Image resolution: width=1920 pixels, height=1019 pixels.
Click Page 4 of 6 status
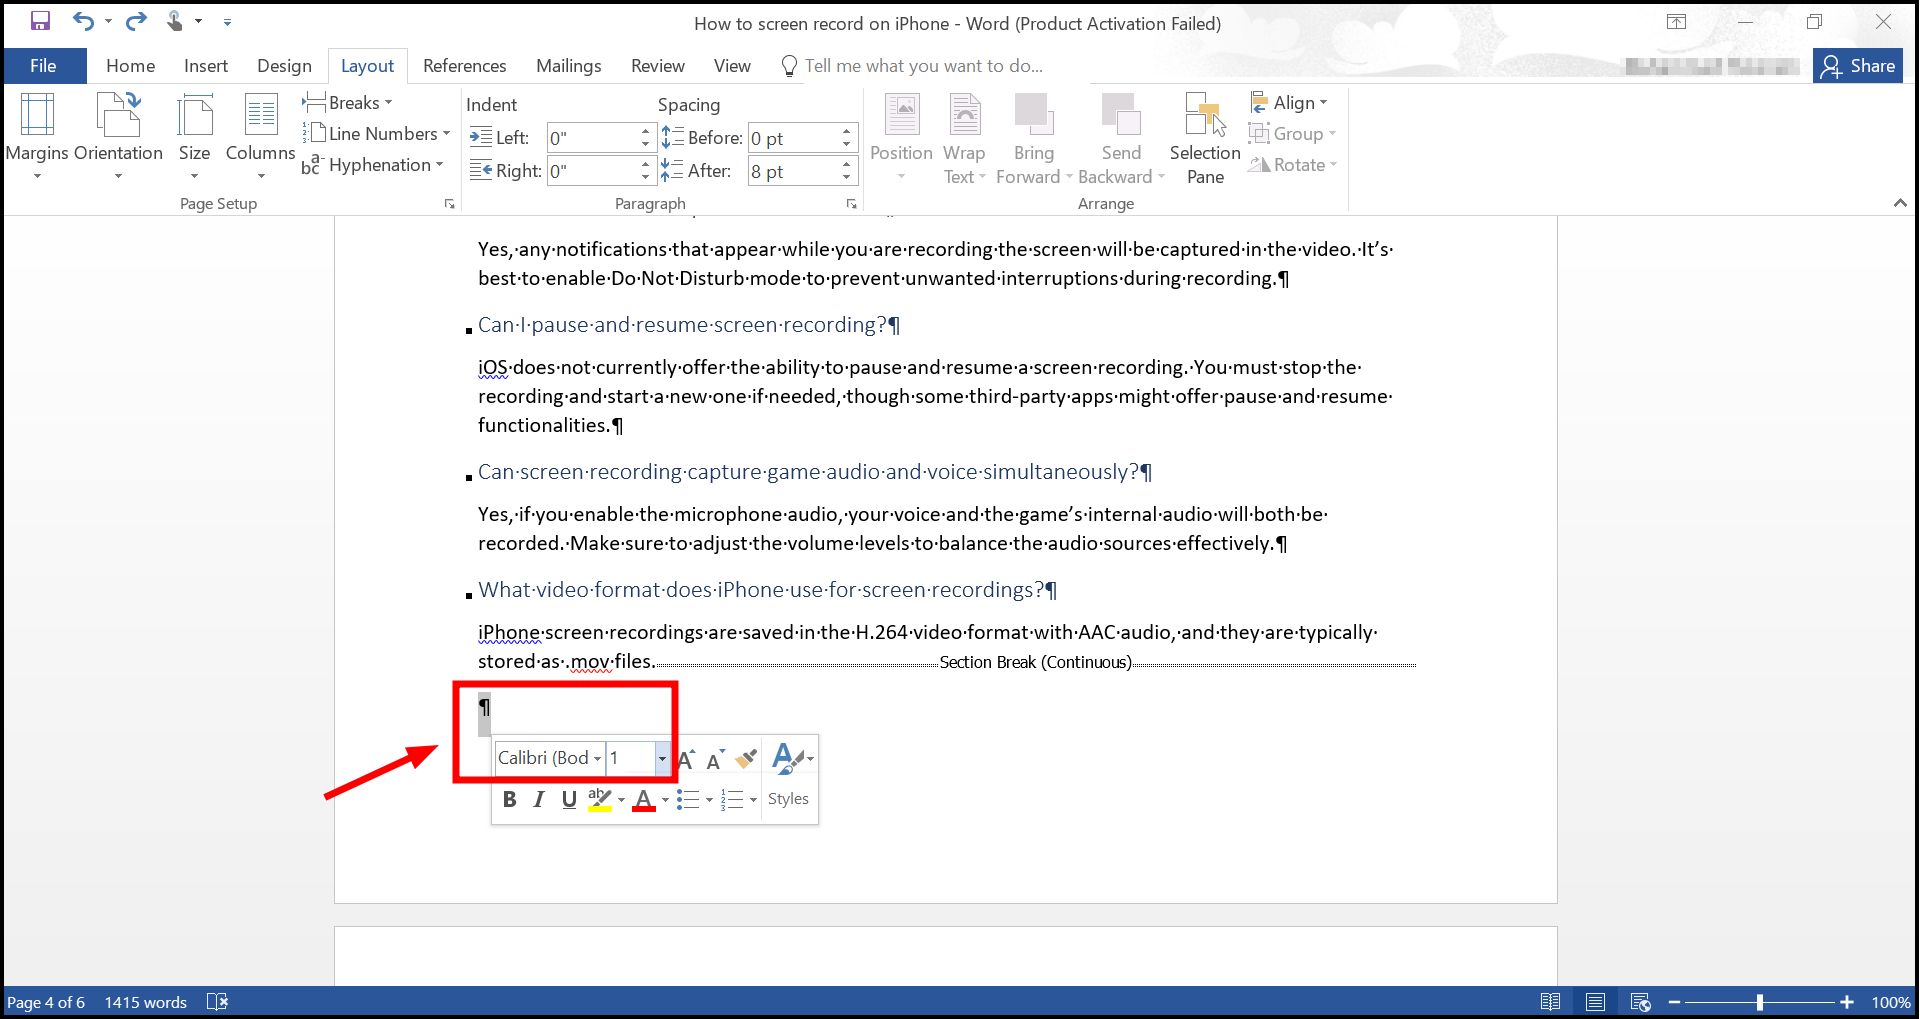46,1002
